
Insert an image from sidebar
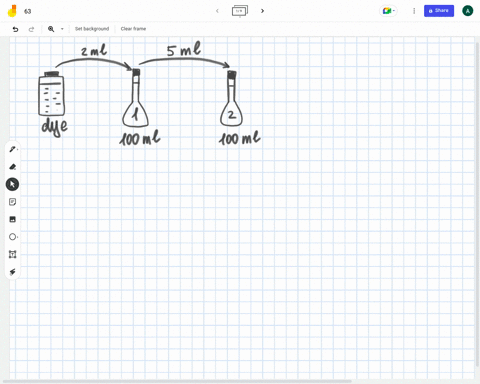click(x=12, y=219)
